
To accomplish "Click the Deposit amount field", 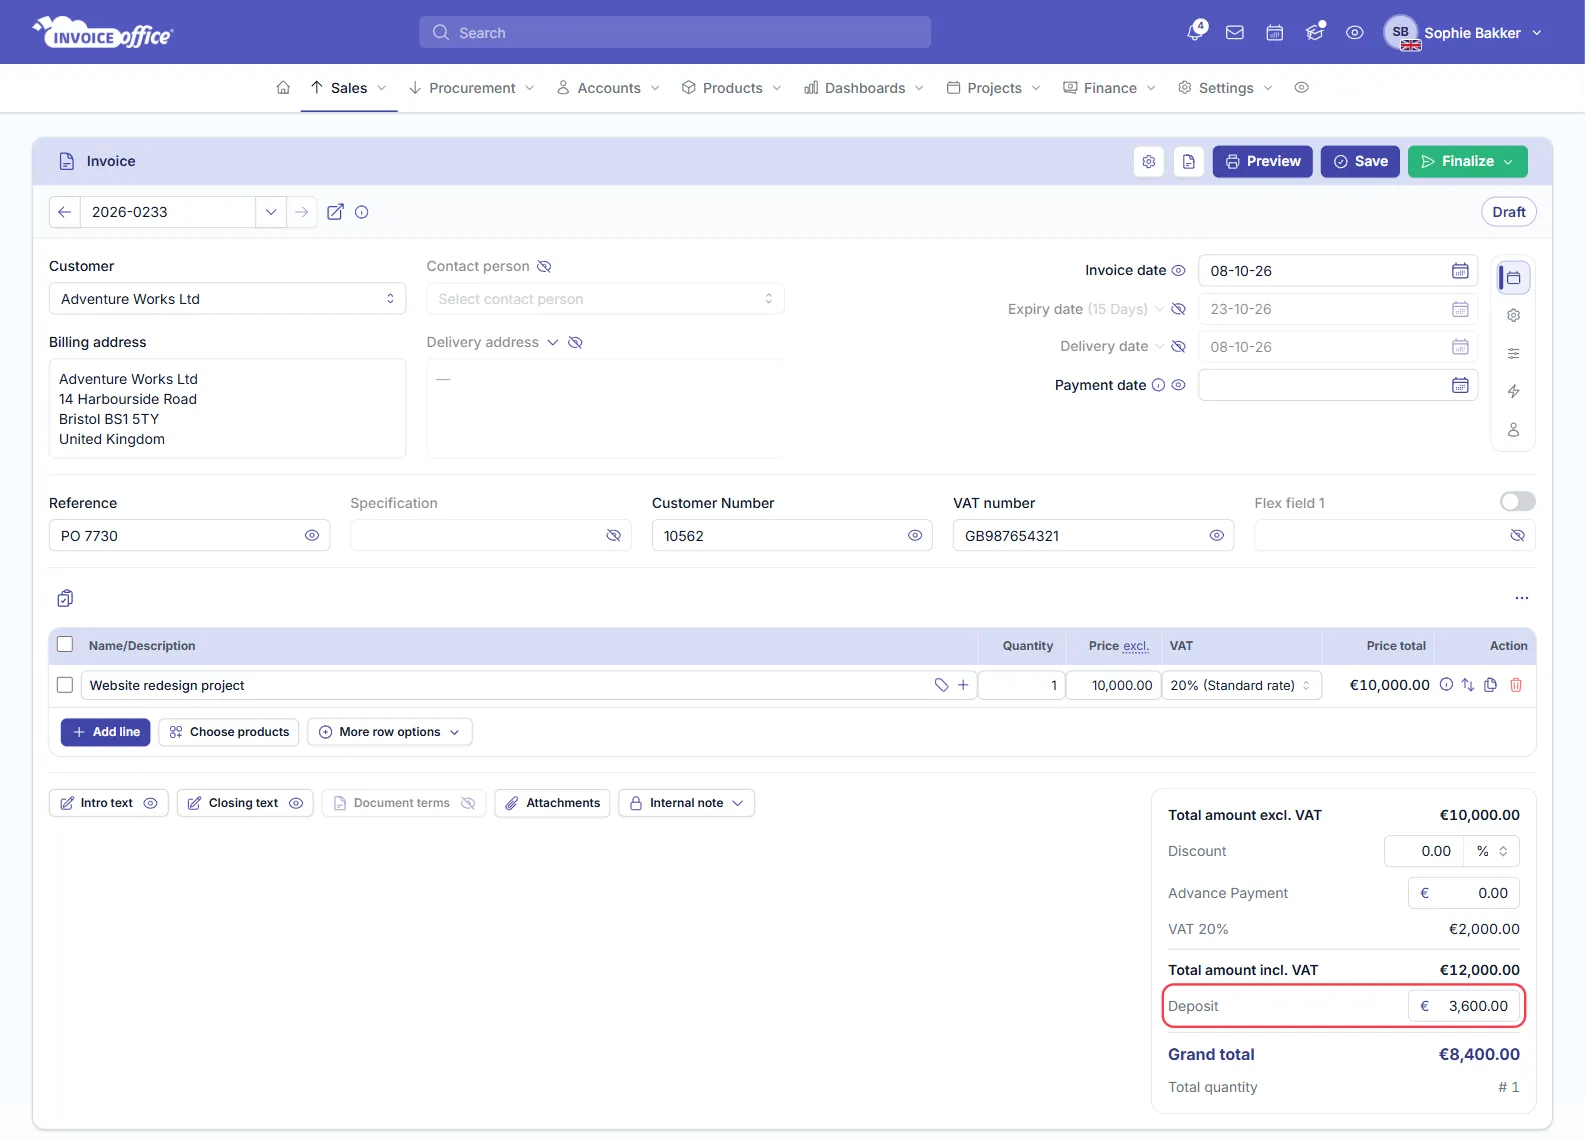I will point(1464,1006).
